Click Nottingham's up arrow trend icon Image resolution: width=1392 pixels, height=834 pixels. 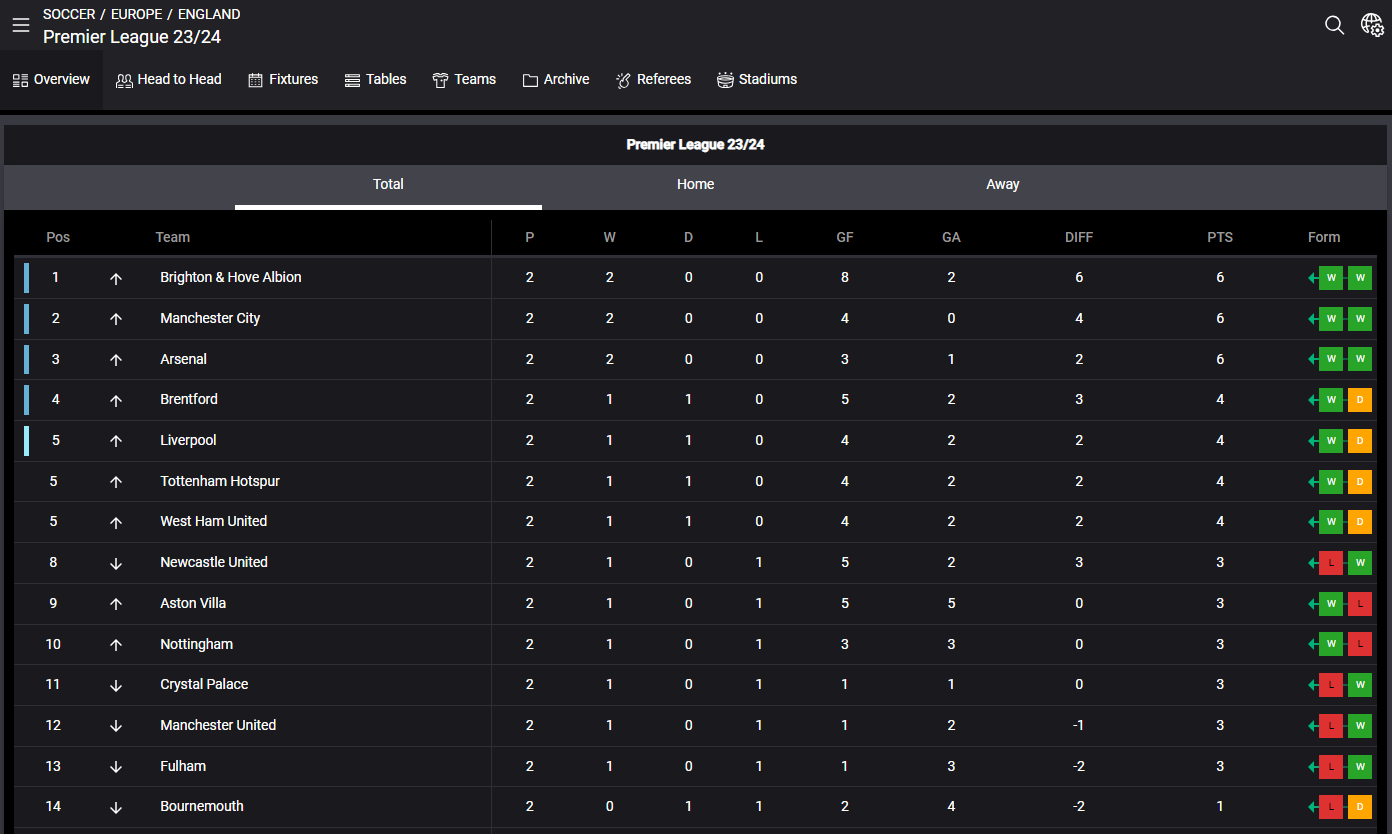click(x=116, y=645)
